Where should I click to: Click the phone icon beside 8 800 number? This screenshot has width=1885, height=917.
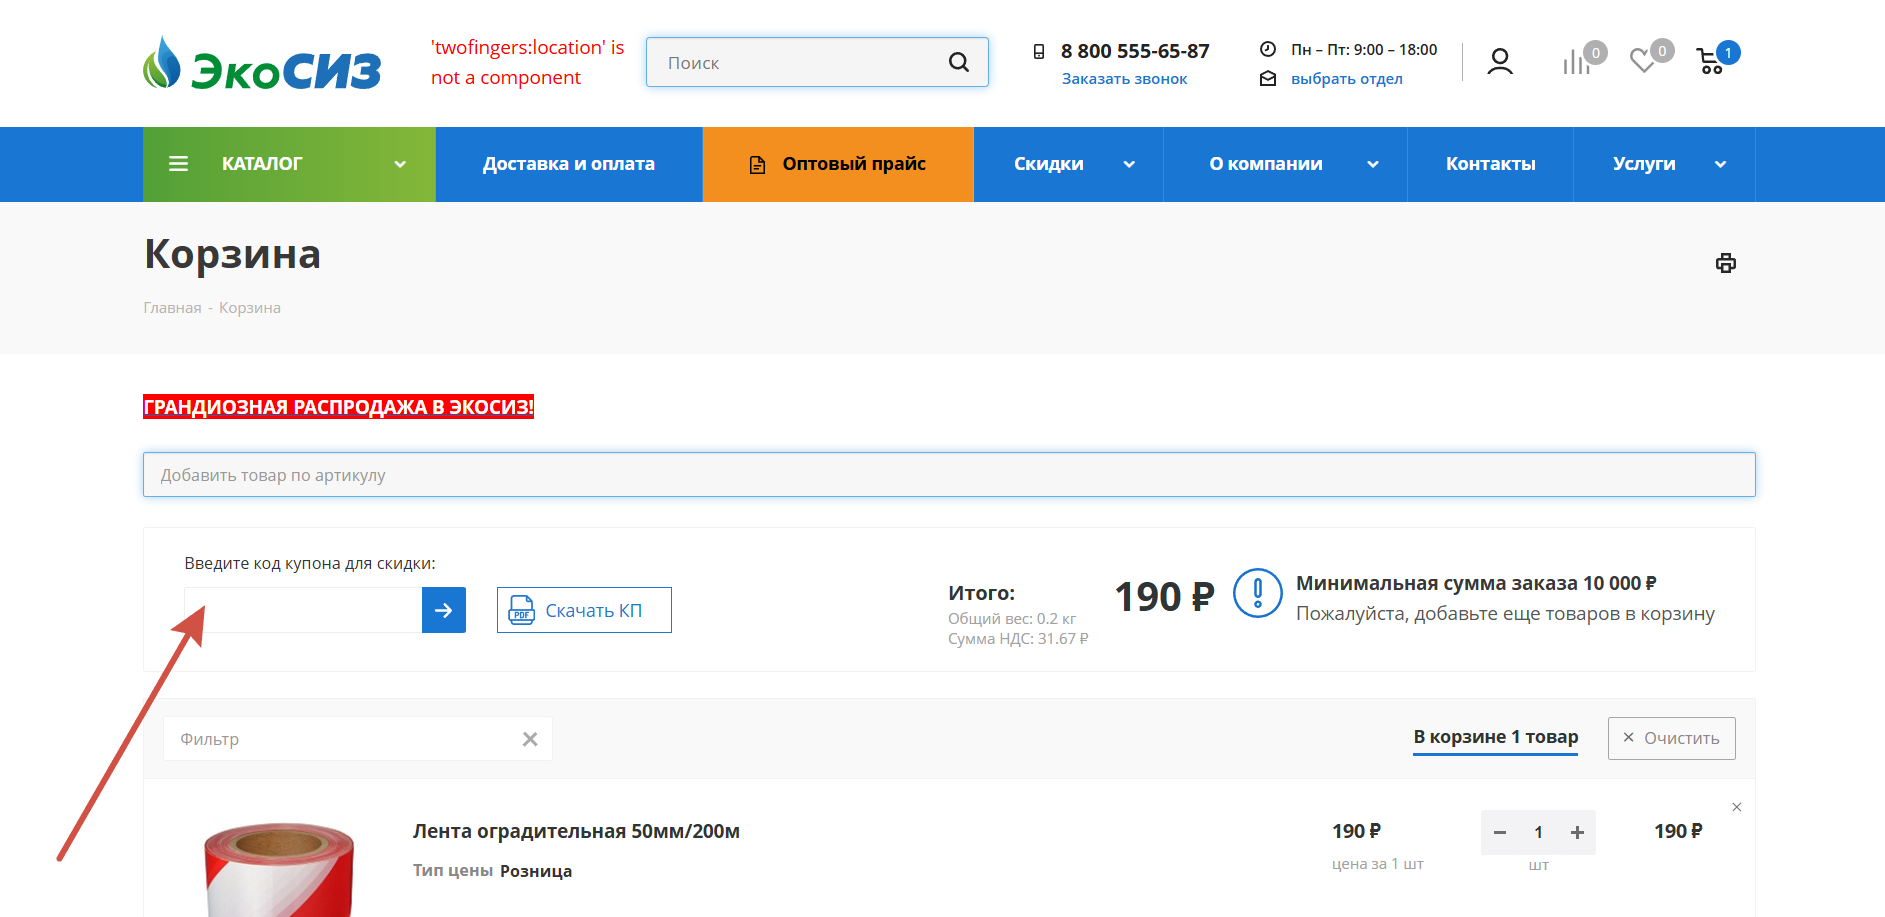[1039, 51]
